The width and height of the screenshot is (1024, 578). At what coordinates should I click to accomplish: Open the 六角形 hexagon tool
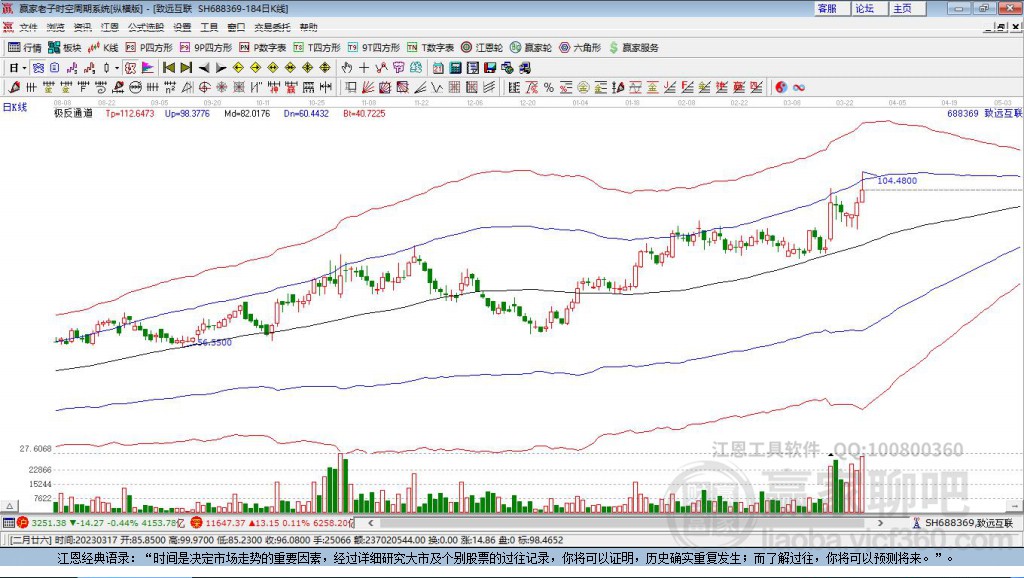pos(580,48)
